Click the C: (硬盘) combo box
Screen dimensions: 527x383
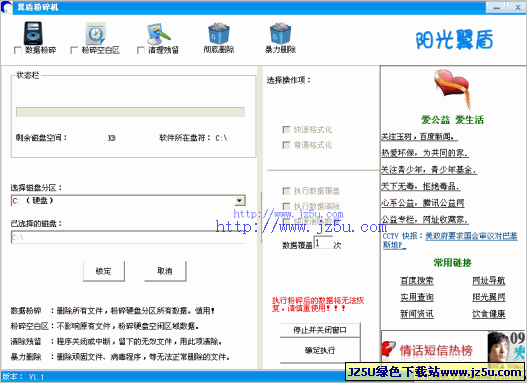point(128,201)
